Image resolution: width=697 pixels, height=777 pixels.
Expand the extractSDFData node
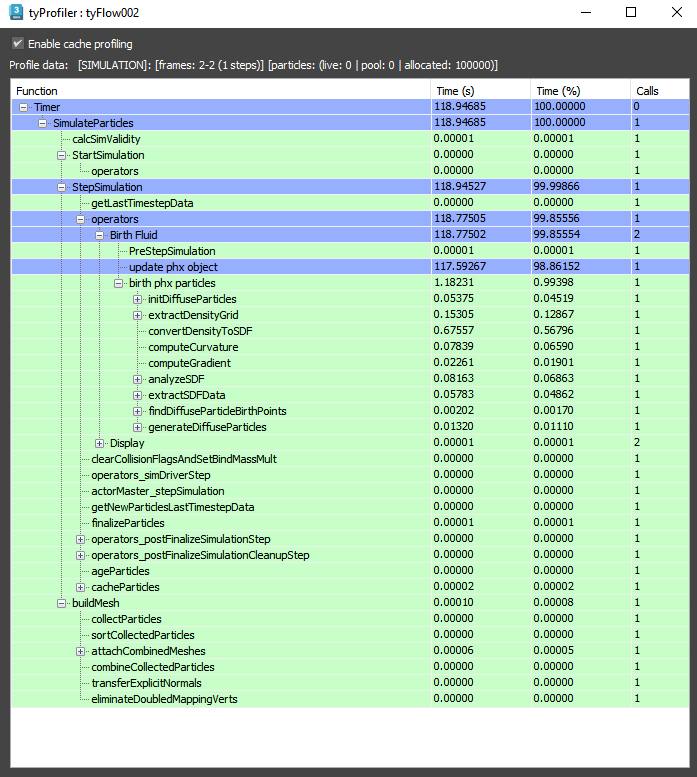click(x=138, y=395)
